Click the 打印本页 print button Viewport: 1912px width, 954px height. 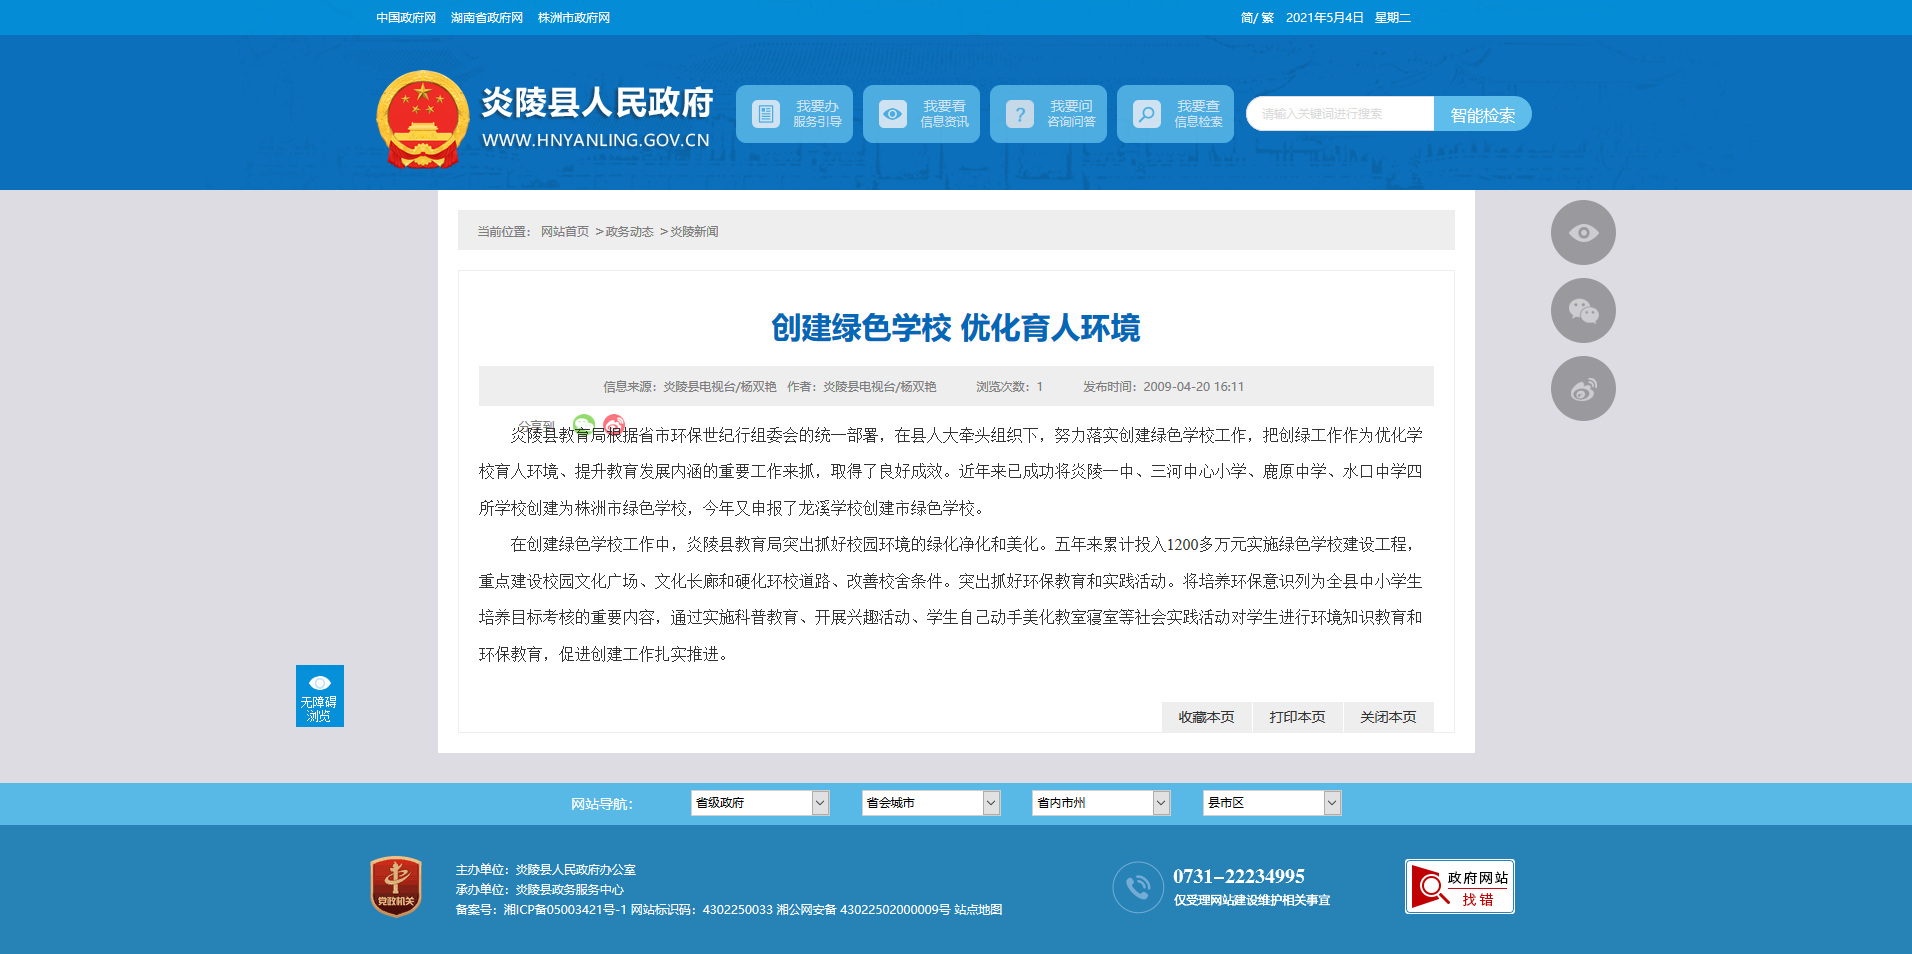point(1297,717)
